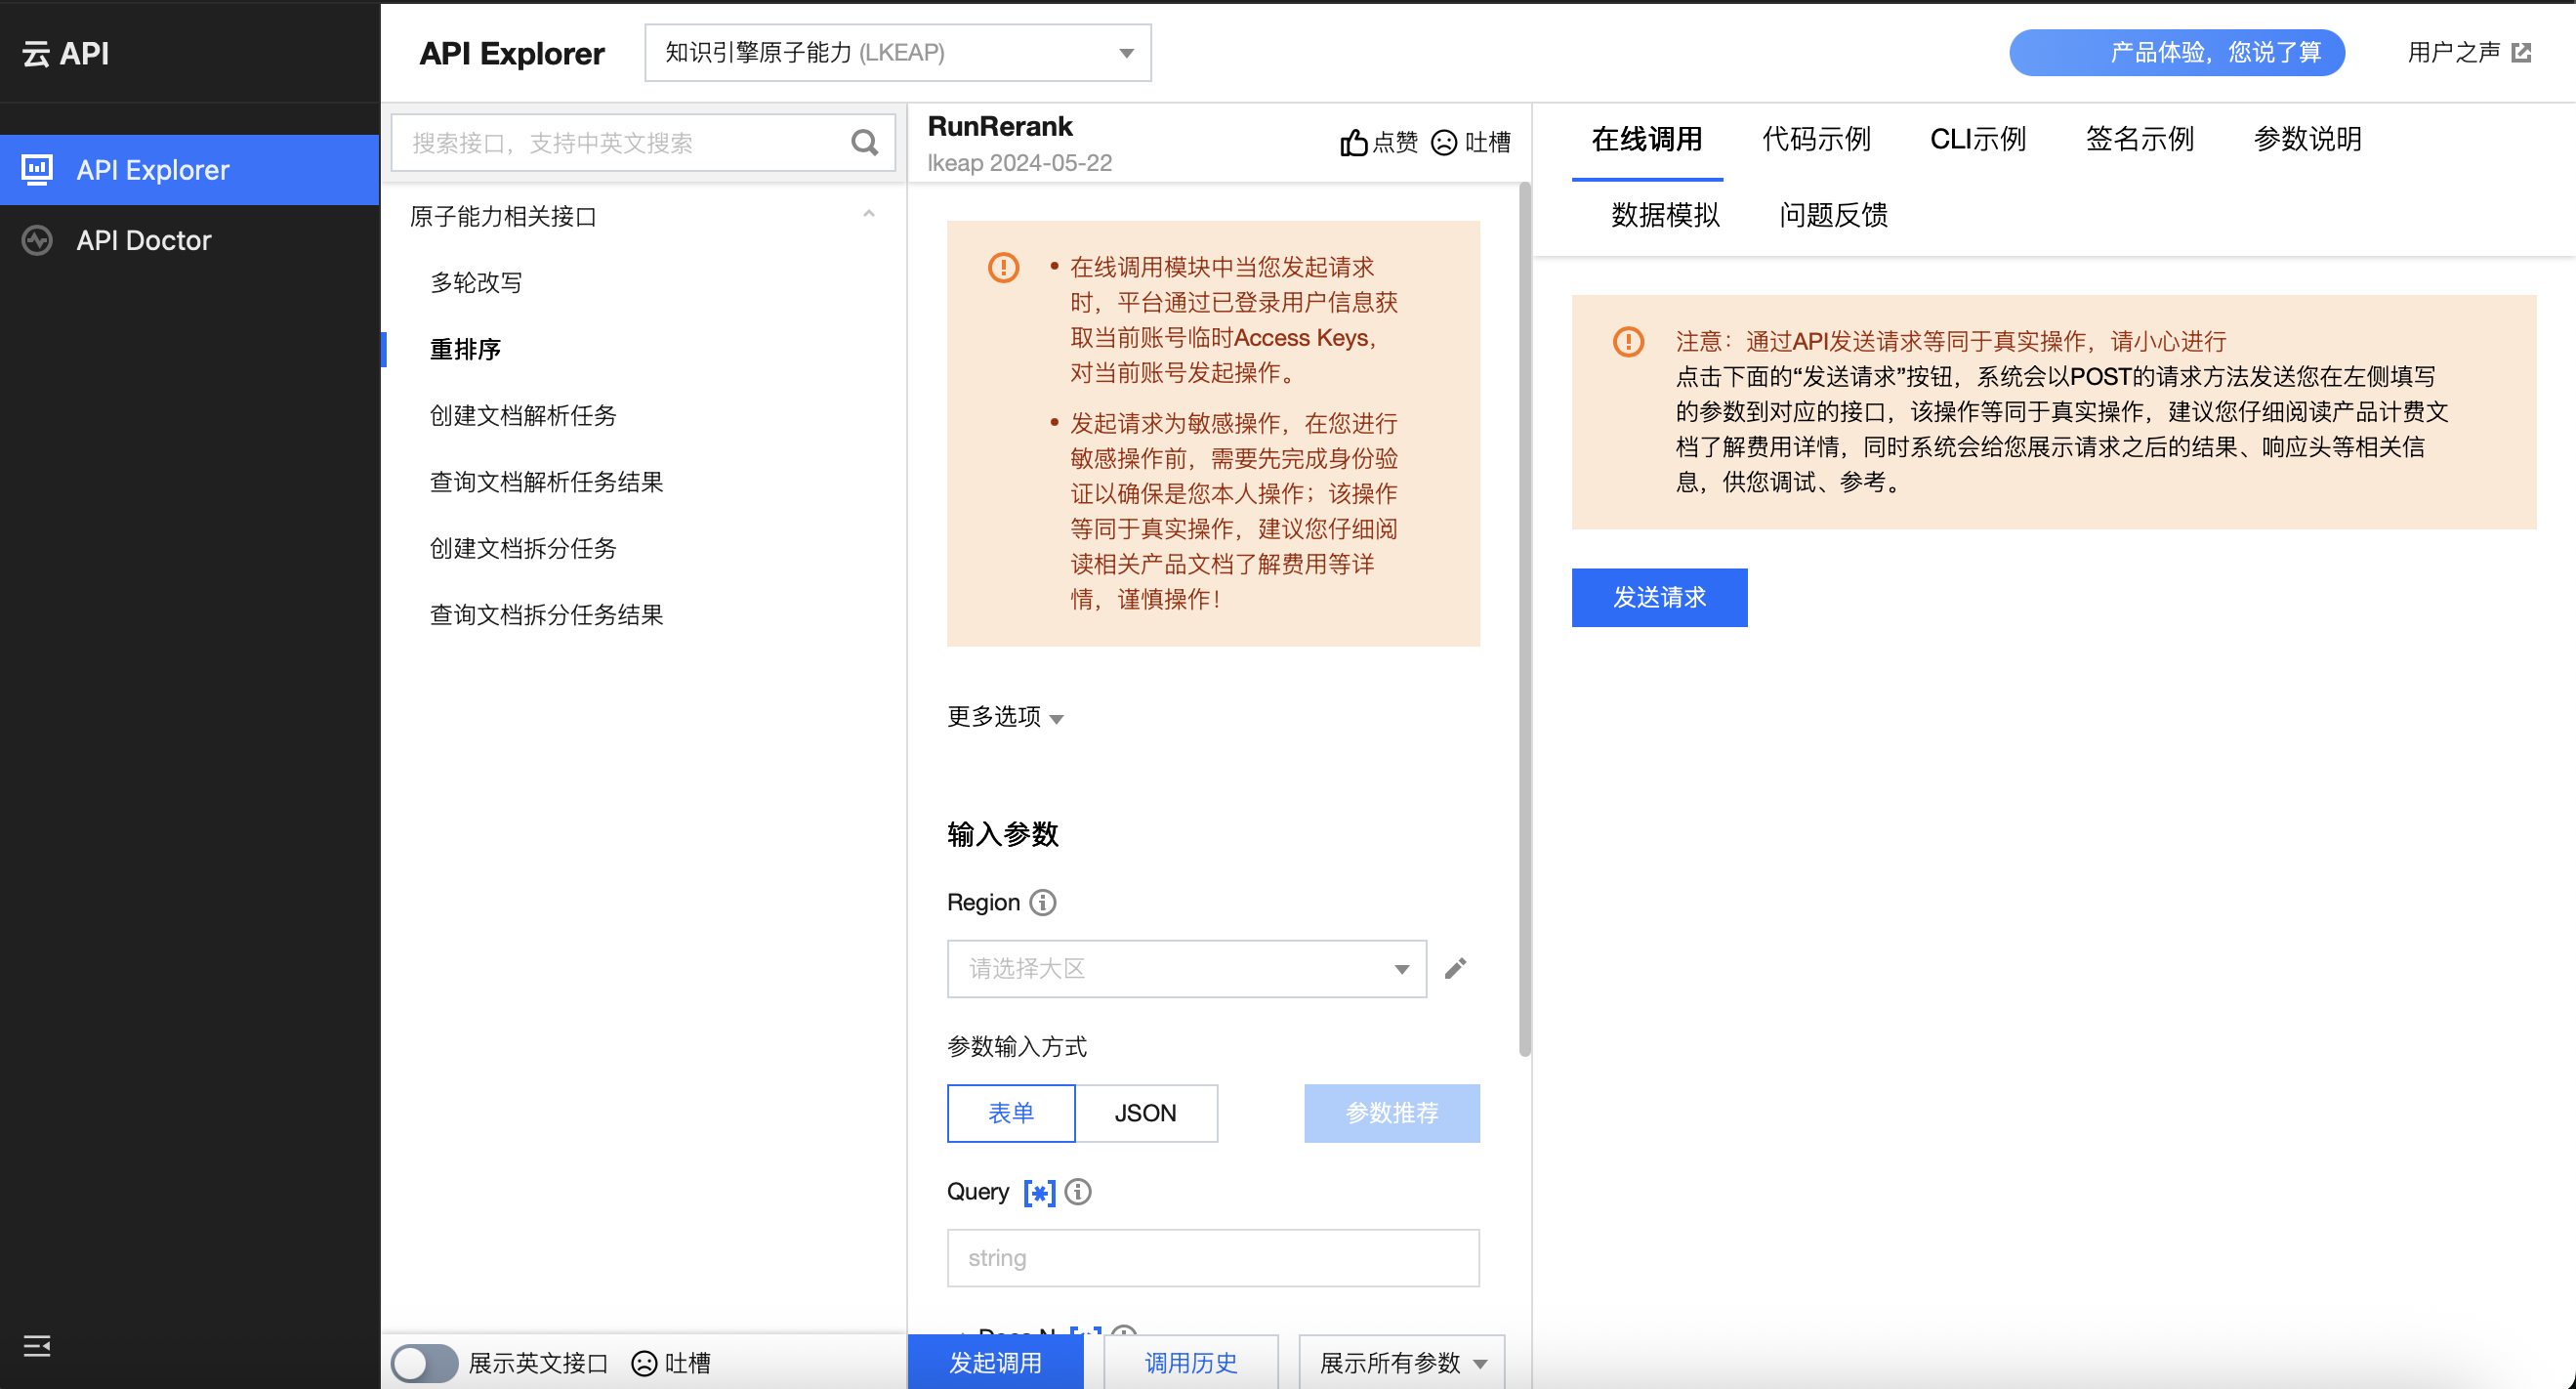Click the Region info icon

[1043, 902]
